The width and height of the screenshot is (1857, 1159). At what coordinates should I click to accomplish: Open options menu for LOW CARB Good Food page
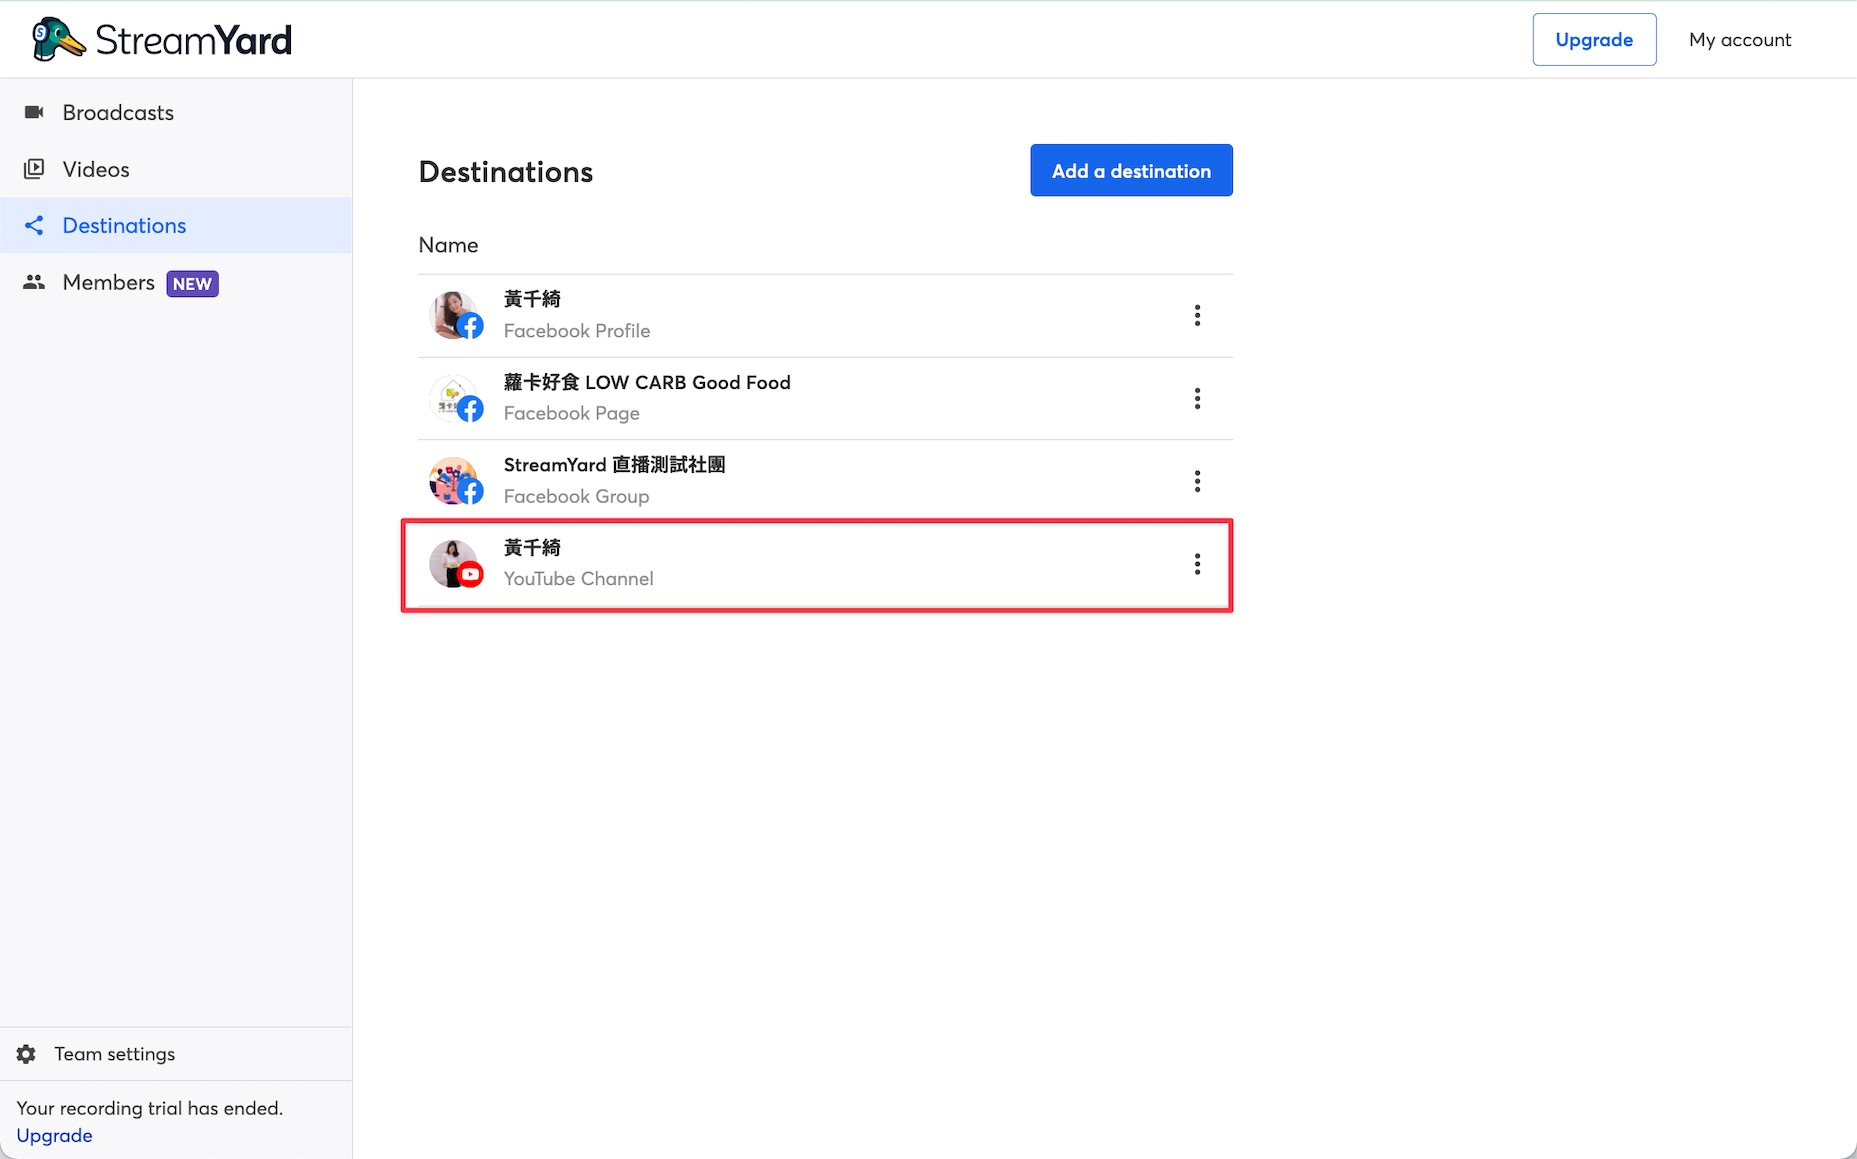pyautogui.click(x=1197, y=399)
